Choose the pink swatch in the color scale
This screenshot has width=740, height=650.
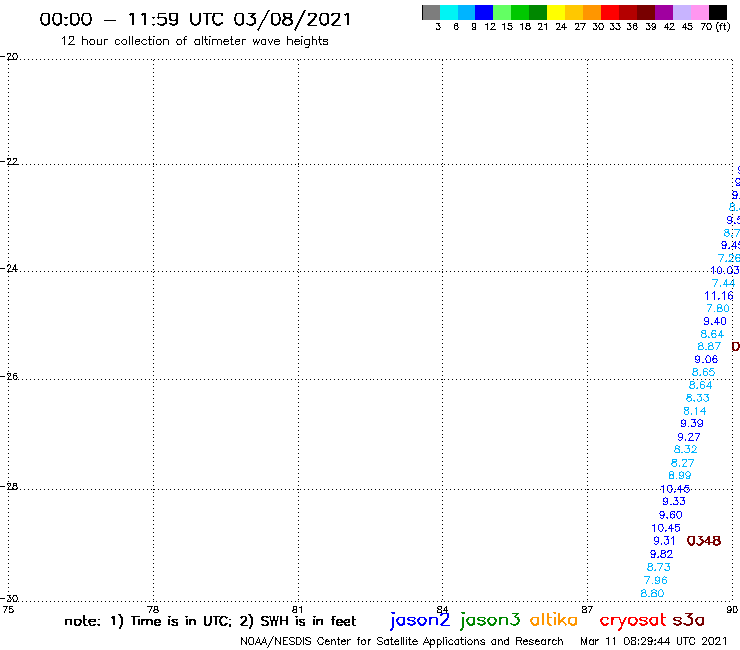click(x=699, y=12)
